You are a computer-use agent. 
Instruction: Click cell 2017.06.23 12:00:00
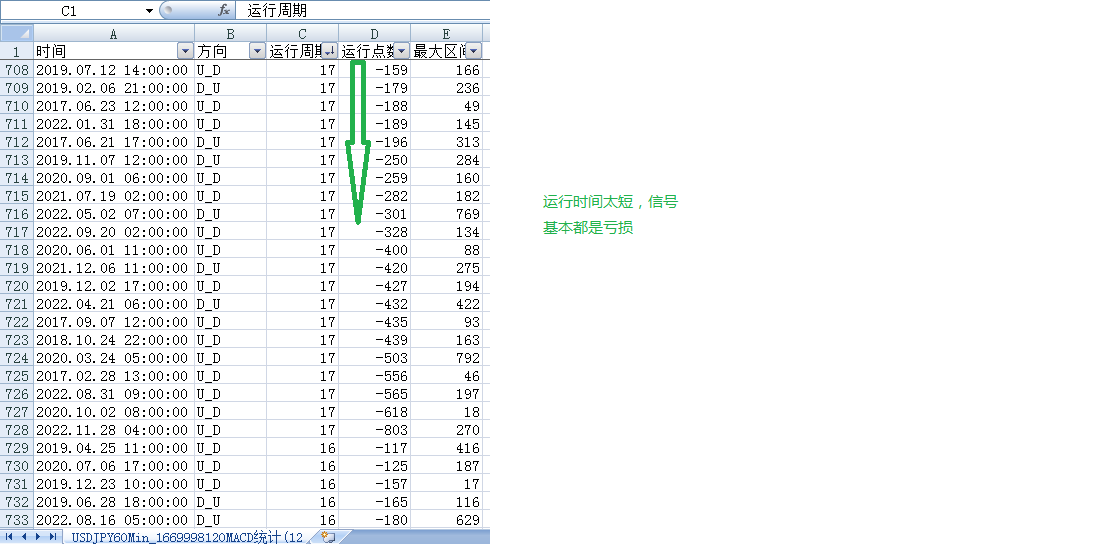[x=114, y=106]
